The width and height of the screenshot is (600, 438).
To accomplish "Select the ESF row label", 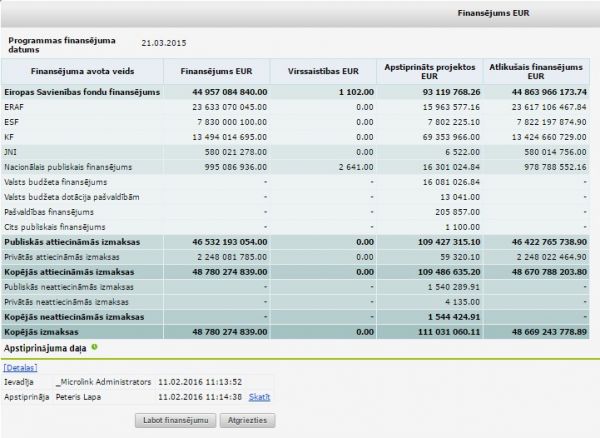I will pos(13,122).
